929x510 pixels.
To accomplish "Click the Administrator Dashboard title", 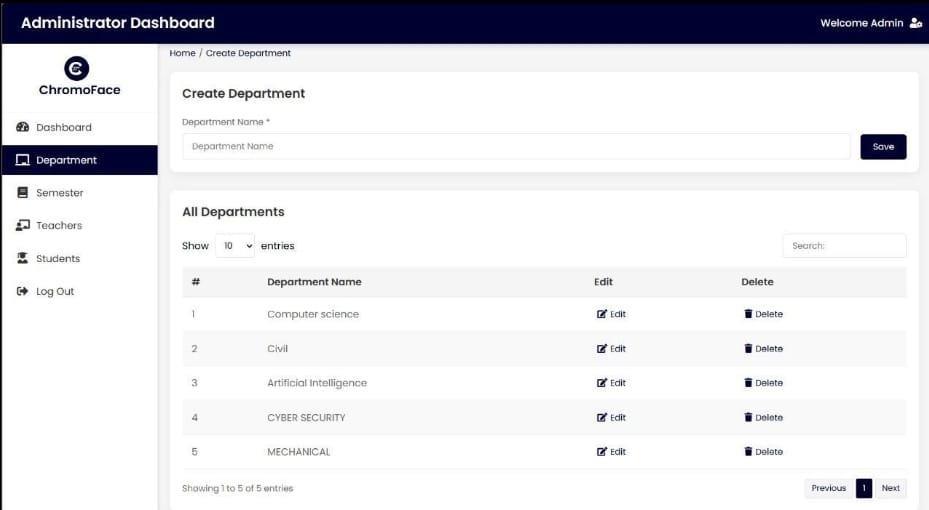I will coord(117,23).
